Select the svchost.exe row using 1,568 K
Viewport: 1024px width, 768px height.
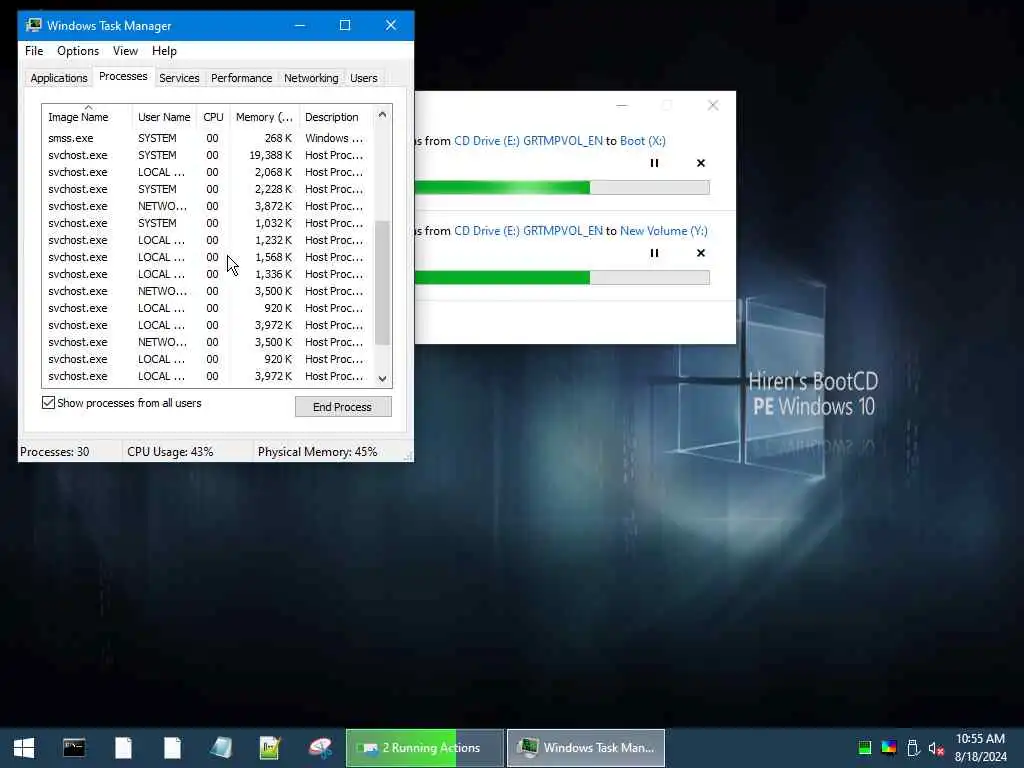click(208, 257)
